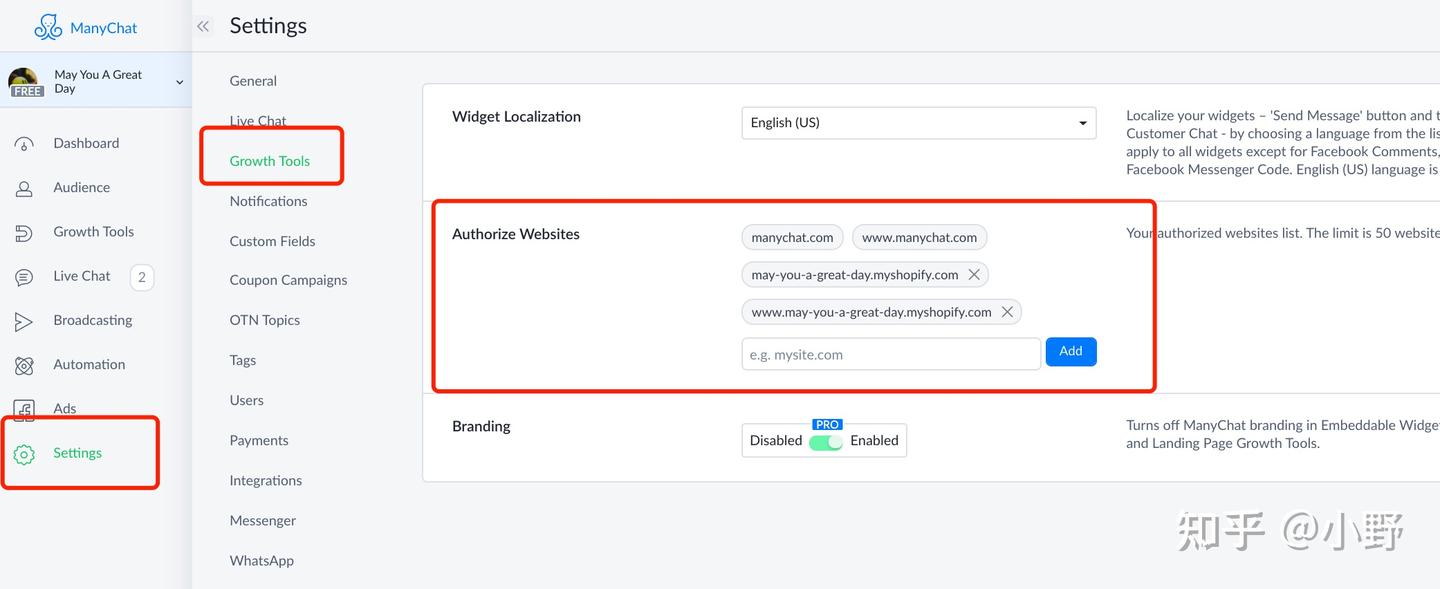
Task: Click the ManyChat logo icon
Action: (x=48, y=27)
